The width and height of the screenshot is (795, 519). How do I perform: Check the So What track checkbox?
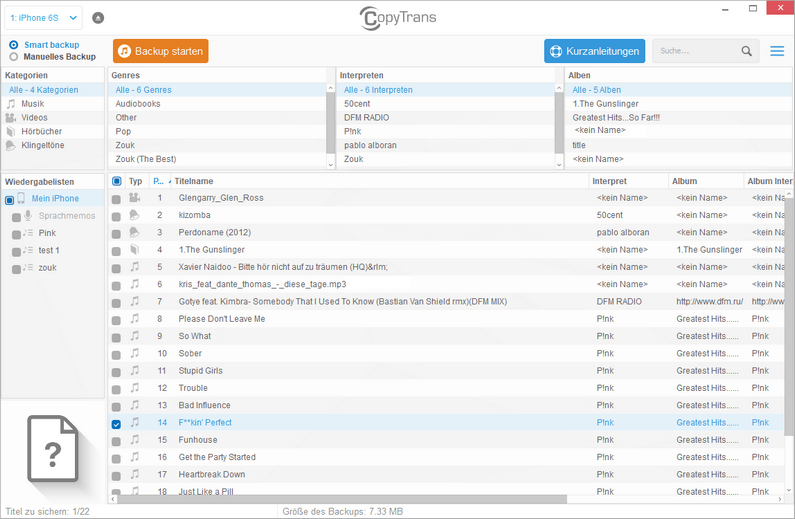click(x=116, y=338)
